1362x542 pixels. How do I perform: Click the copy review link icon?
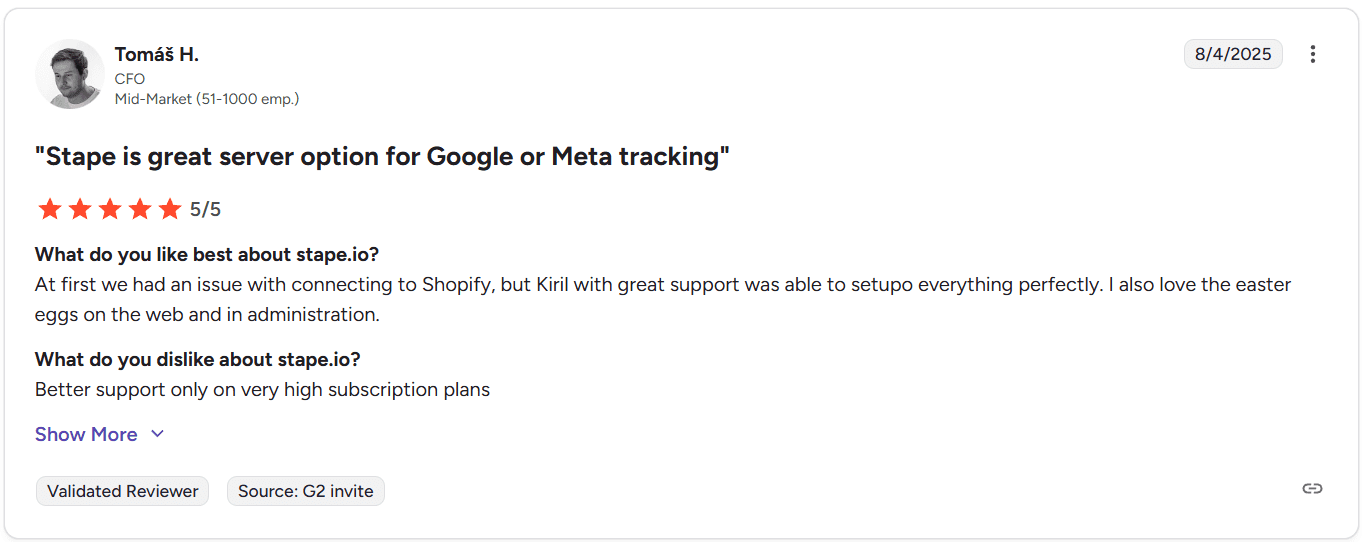click(x=1312, y=488)
